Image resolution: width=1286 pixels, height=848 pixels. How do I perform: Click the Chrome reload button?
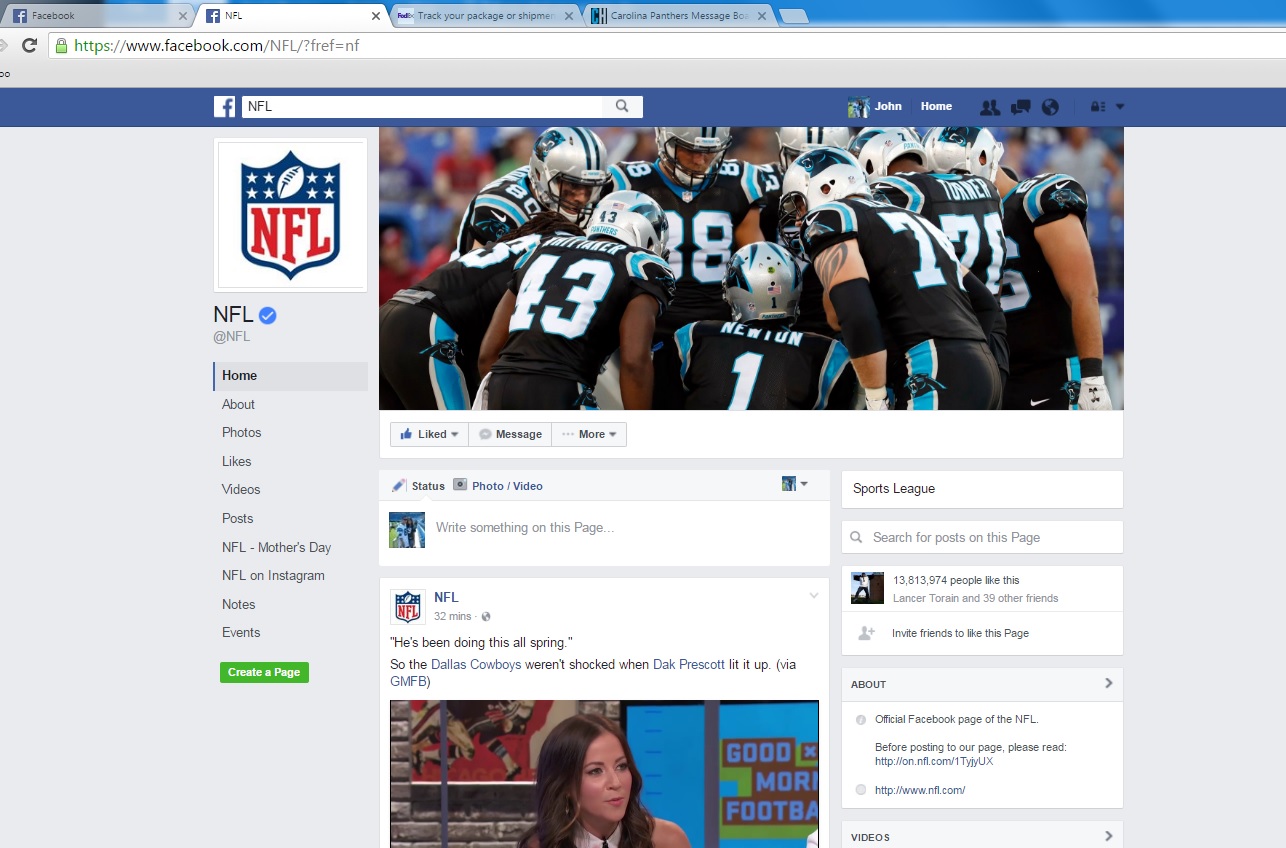29,45
